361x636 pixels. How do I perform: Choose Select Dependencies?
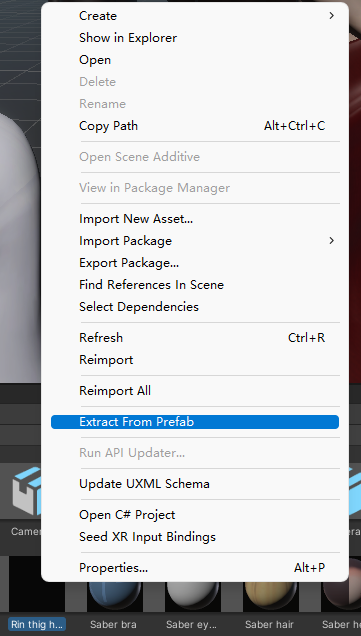(x=139, y=307)
